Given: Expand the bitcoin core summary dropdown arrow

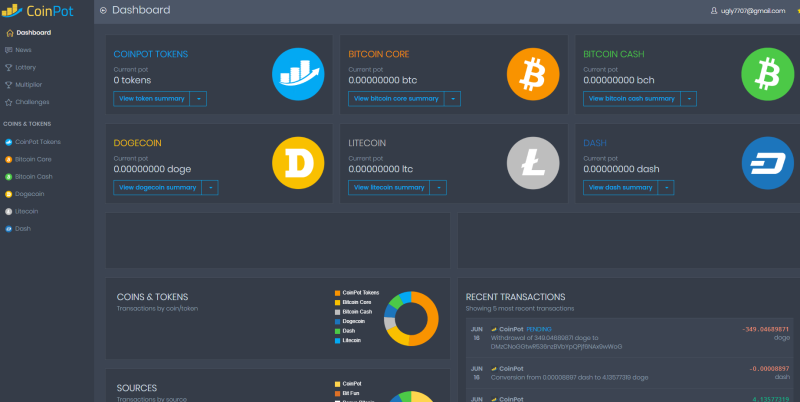Looking at the screenshot, I should 452,98.
